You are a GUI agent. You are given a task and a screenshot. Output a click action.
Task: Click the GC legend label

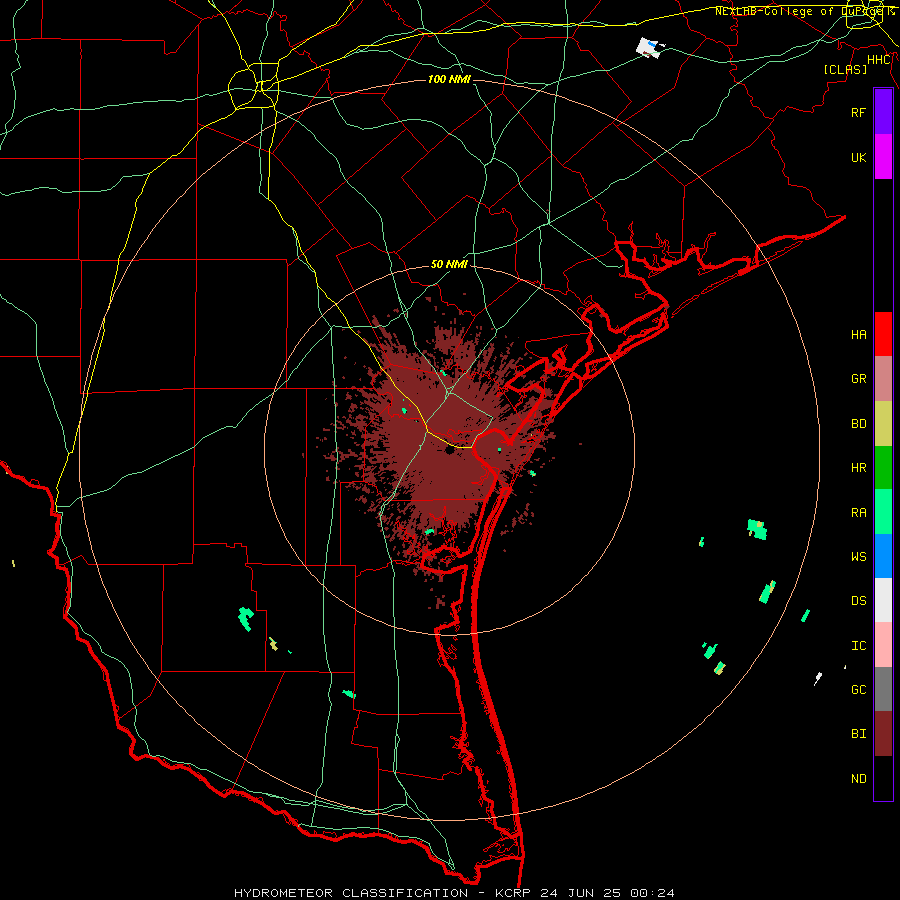coord(859,690)
